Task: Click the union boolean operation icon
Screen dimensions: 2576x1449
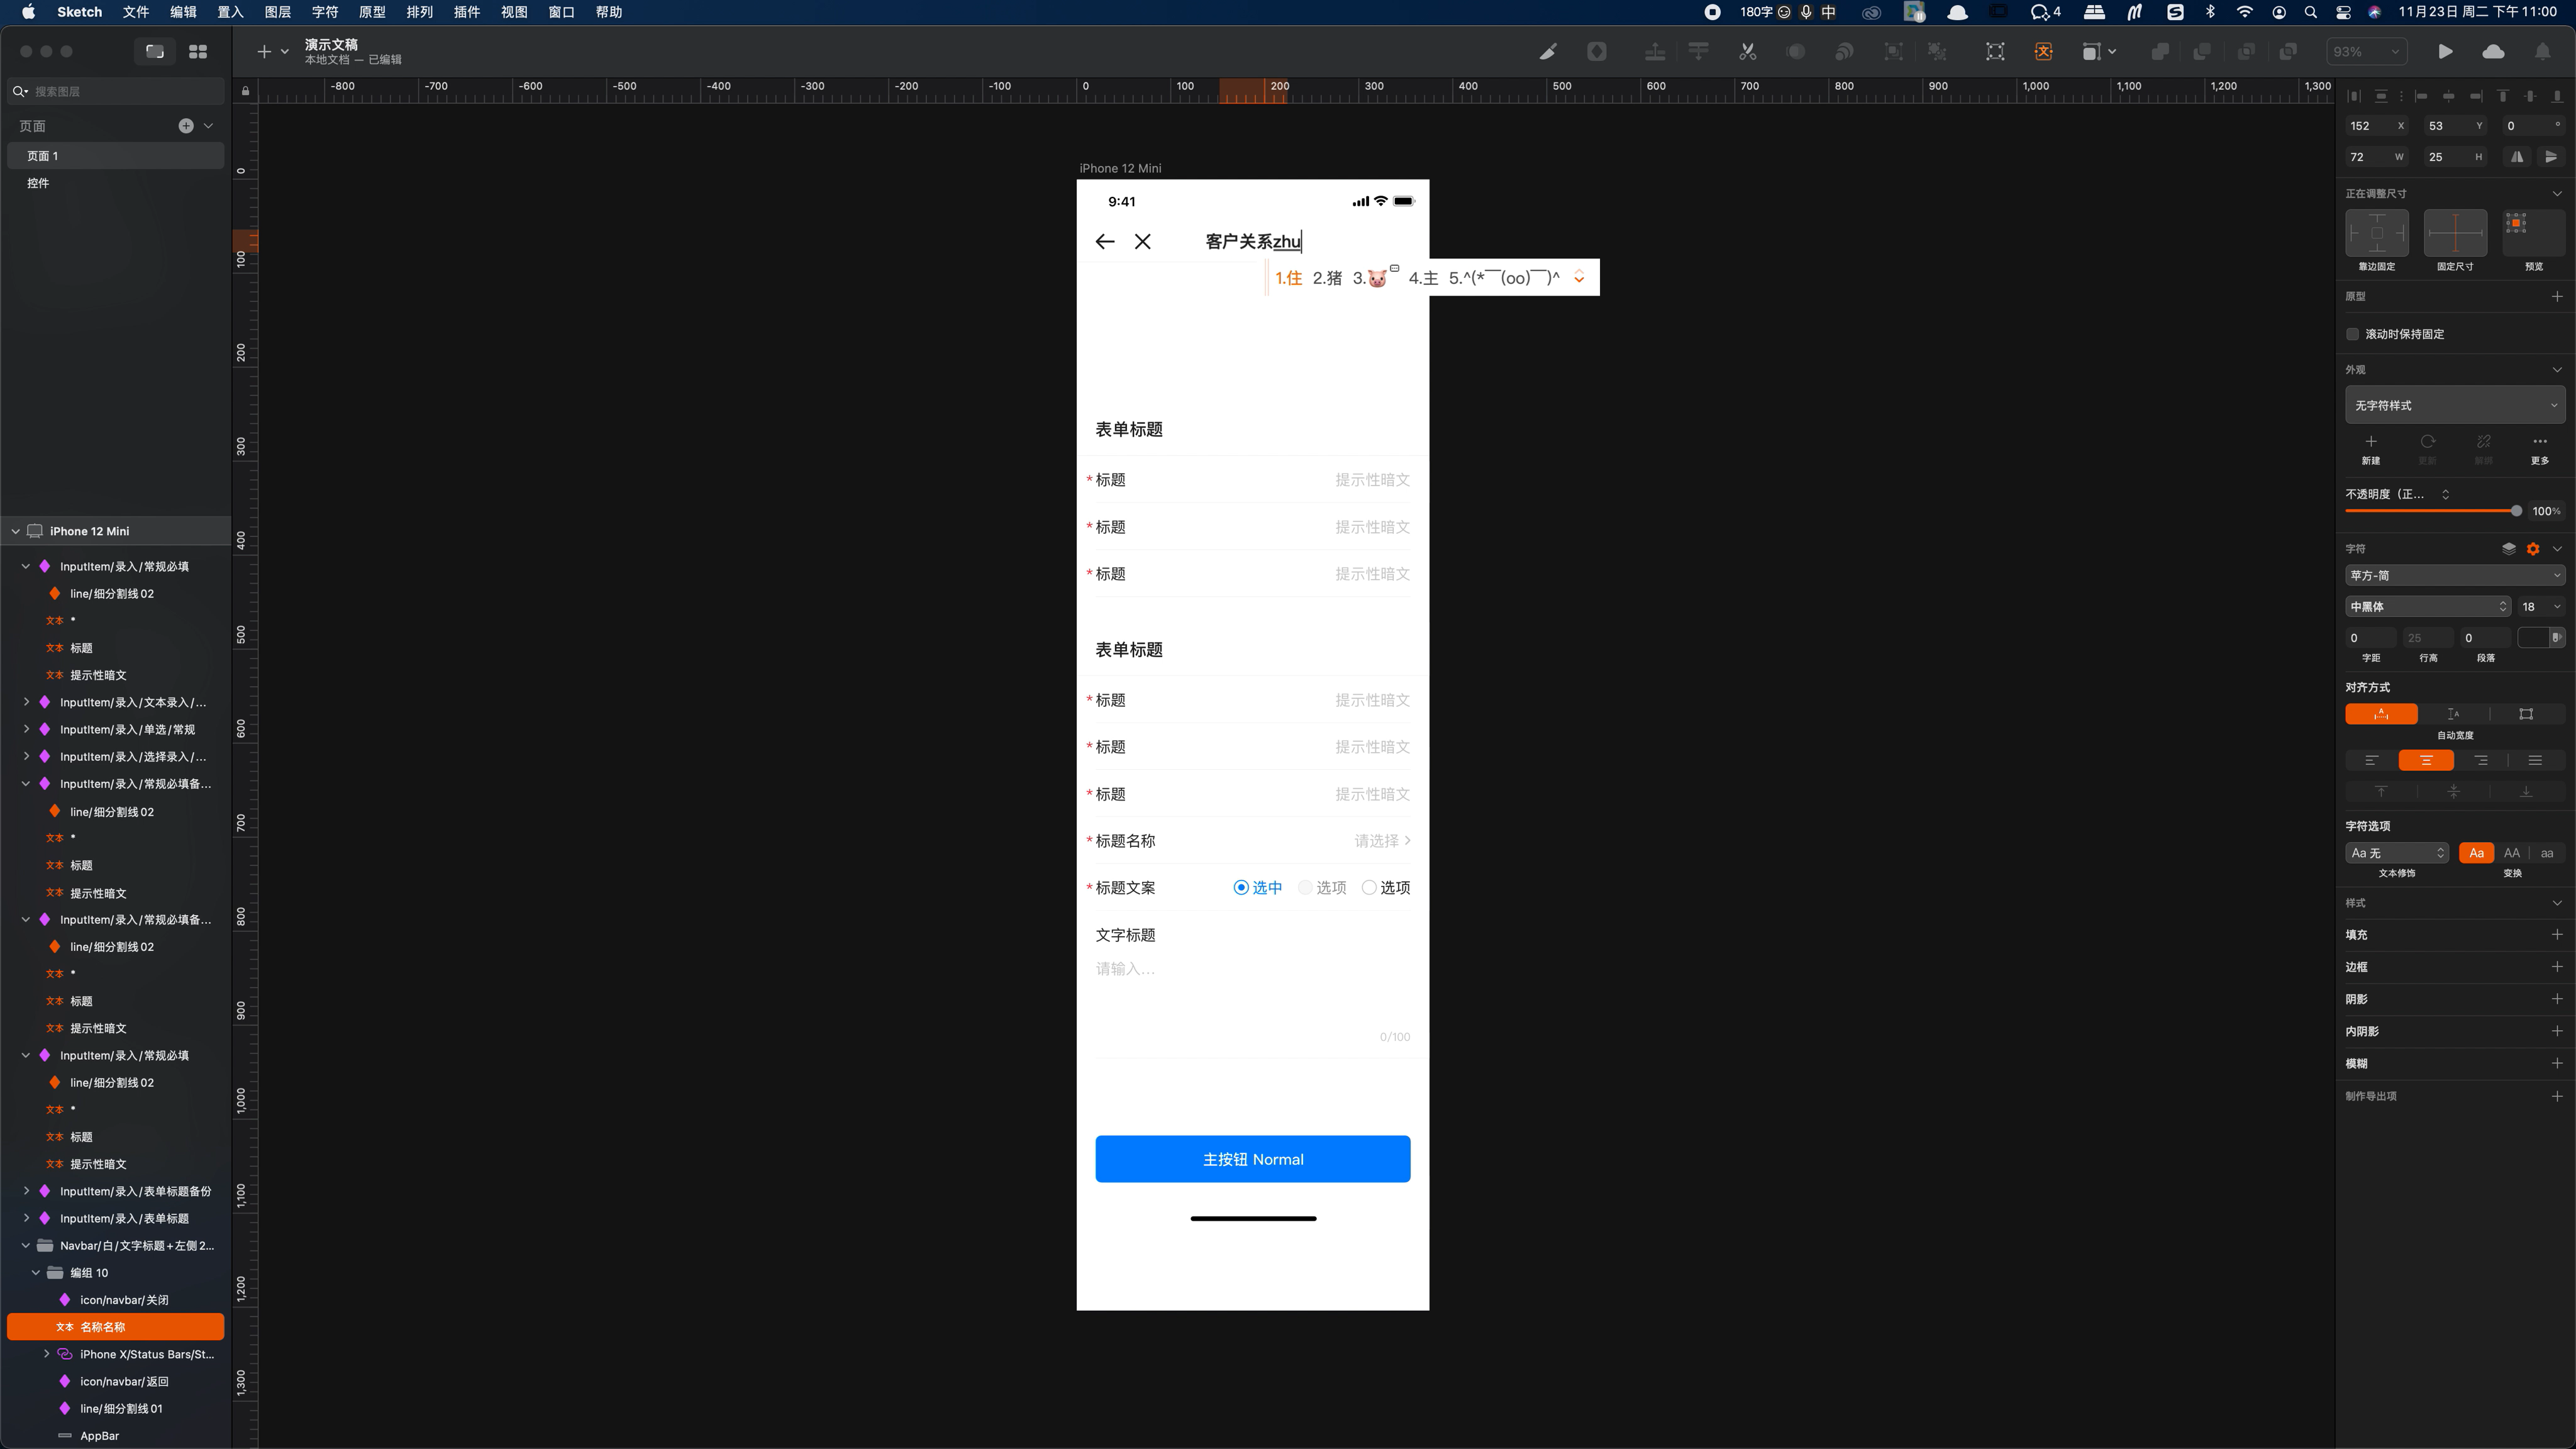Action: point(2160,51)
